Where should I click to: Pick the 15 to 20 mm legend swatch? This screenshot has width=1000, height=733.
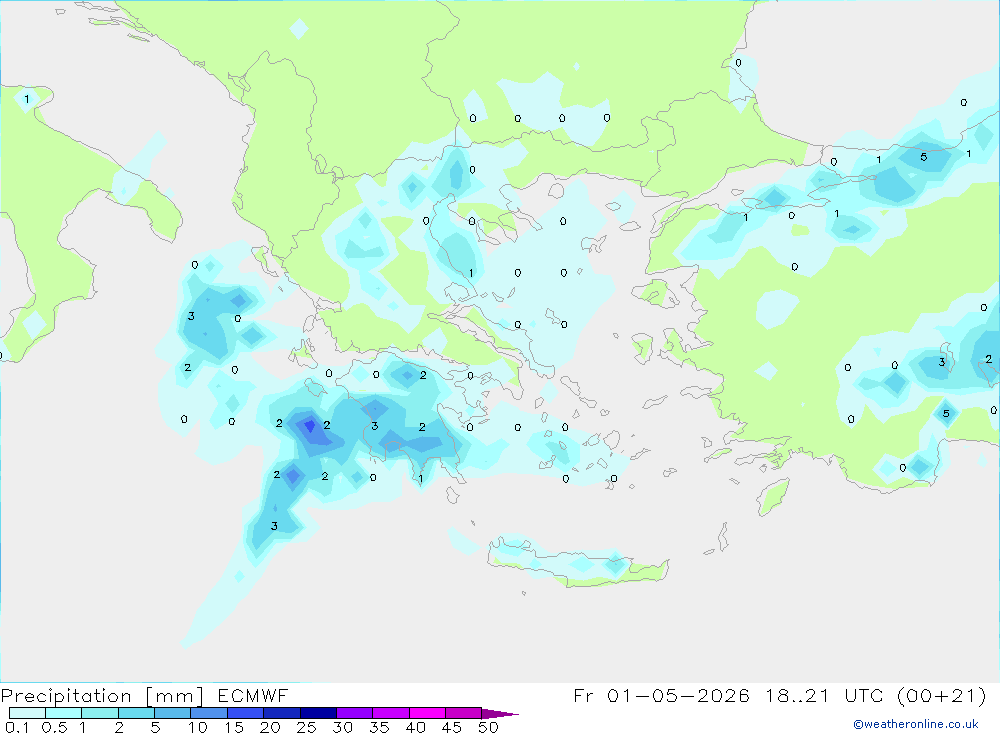pos(246,713)
